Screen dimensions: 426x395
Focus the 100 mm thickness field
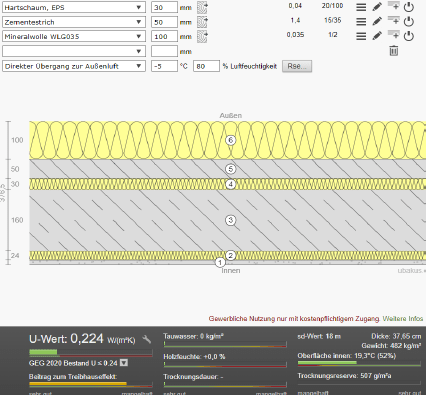164,37
